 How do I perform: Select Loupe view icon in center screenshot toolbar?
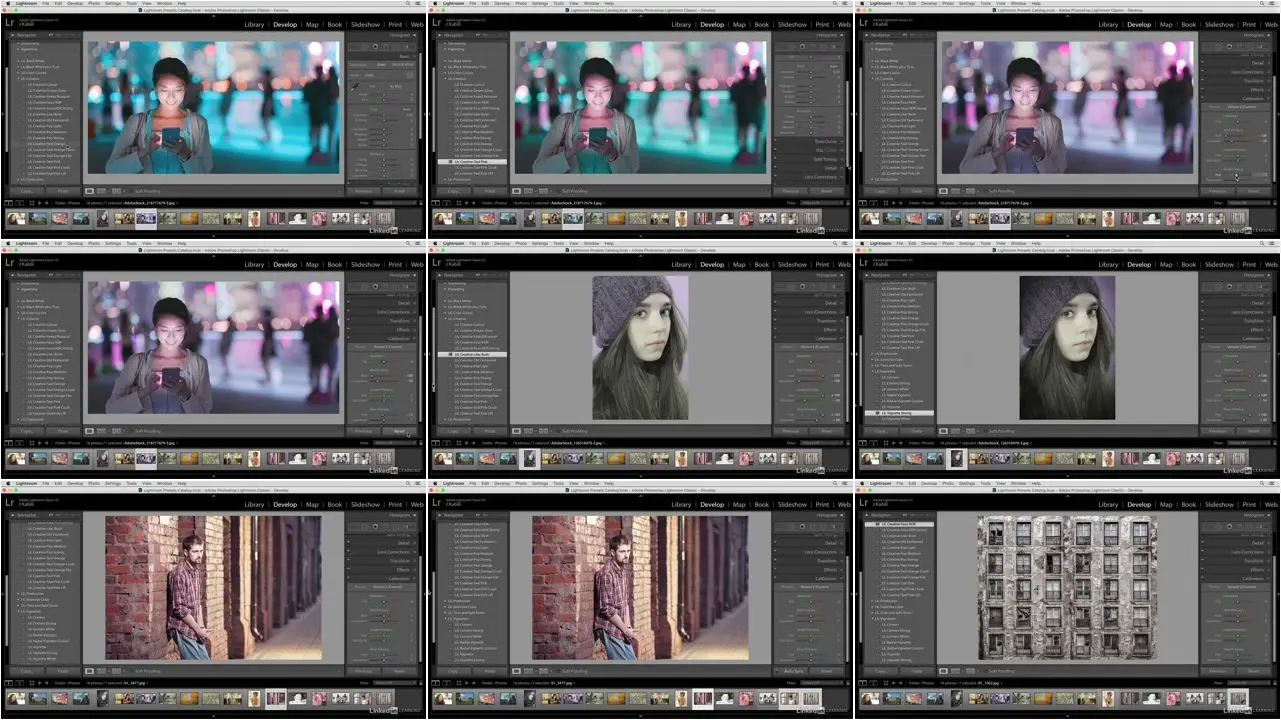[x=515, y=431]
